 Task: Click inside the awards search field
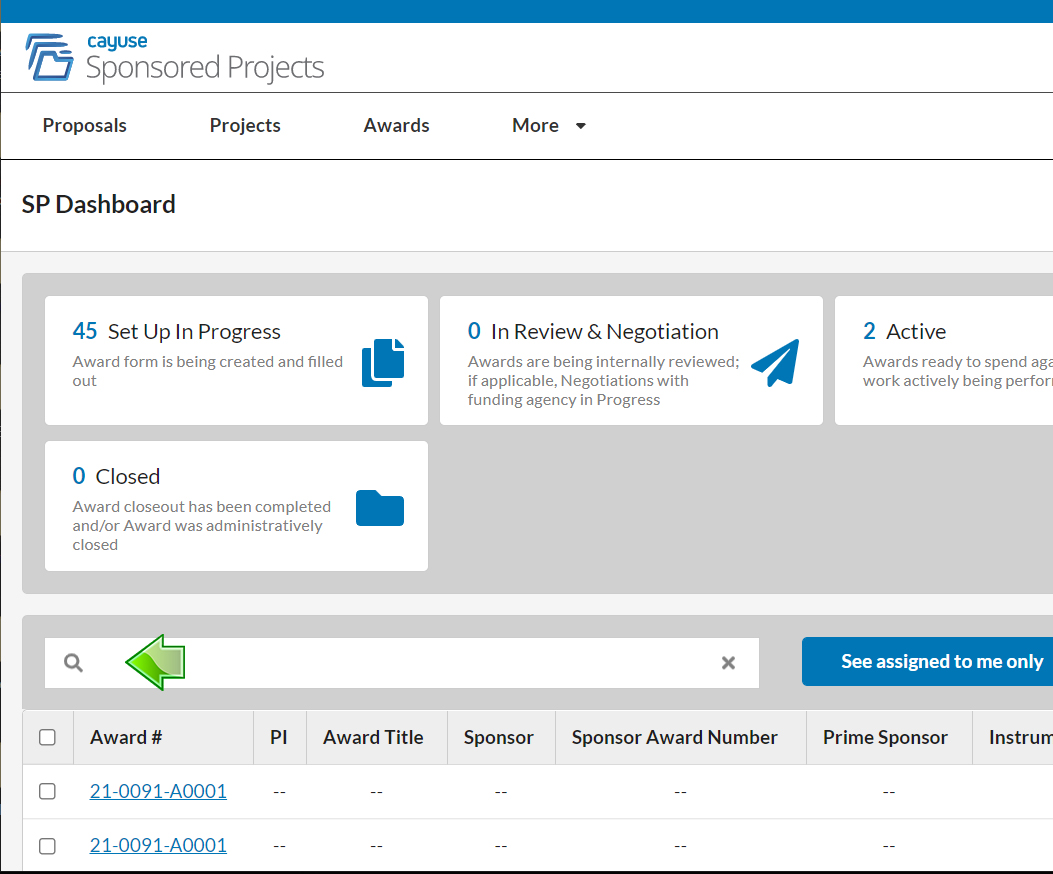[402, 663]
